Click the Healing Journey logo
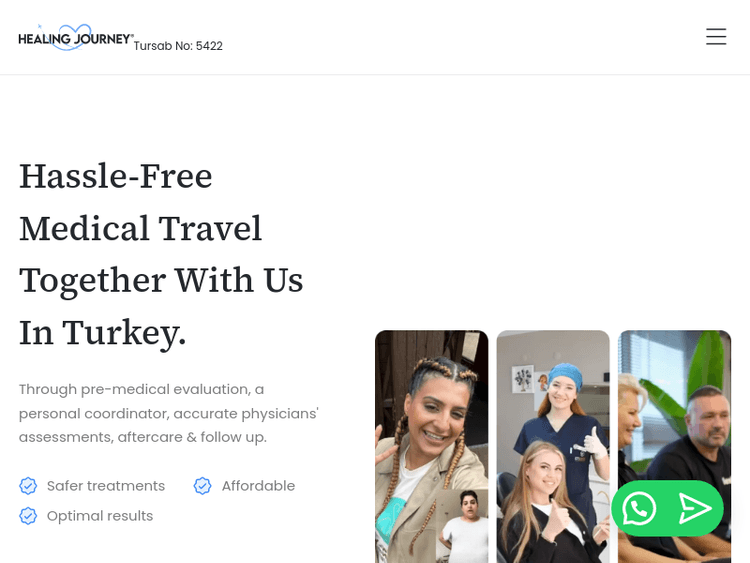 click(x=76, y=37)
